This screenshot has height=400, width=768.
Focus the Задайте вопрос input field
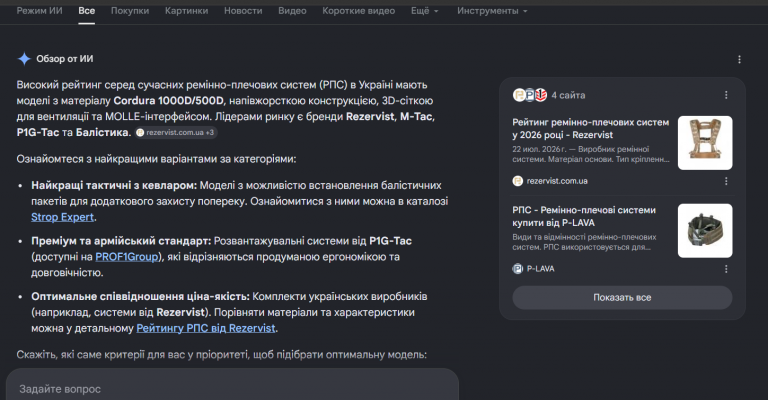pyautogui.click(x=232, y=389)
